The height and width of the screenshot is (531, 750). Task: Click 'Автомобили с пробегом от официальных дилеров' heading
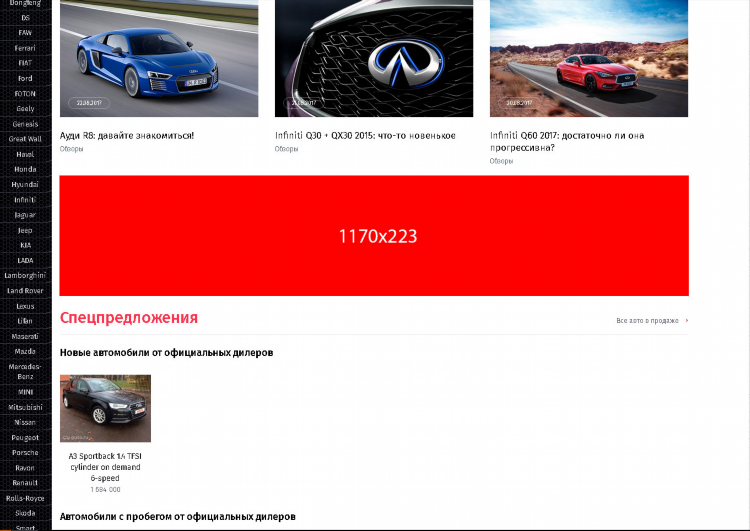177,517
